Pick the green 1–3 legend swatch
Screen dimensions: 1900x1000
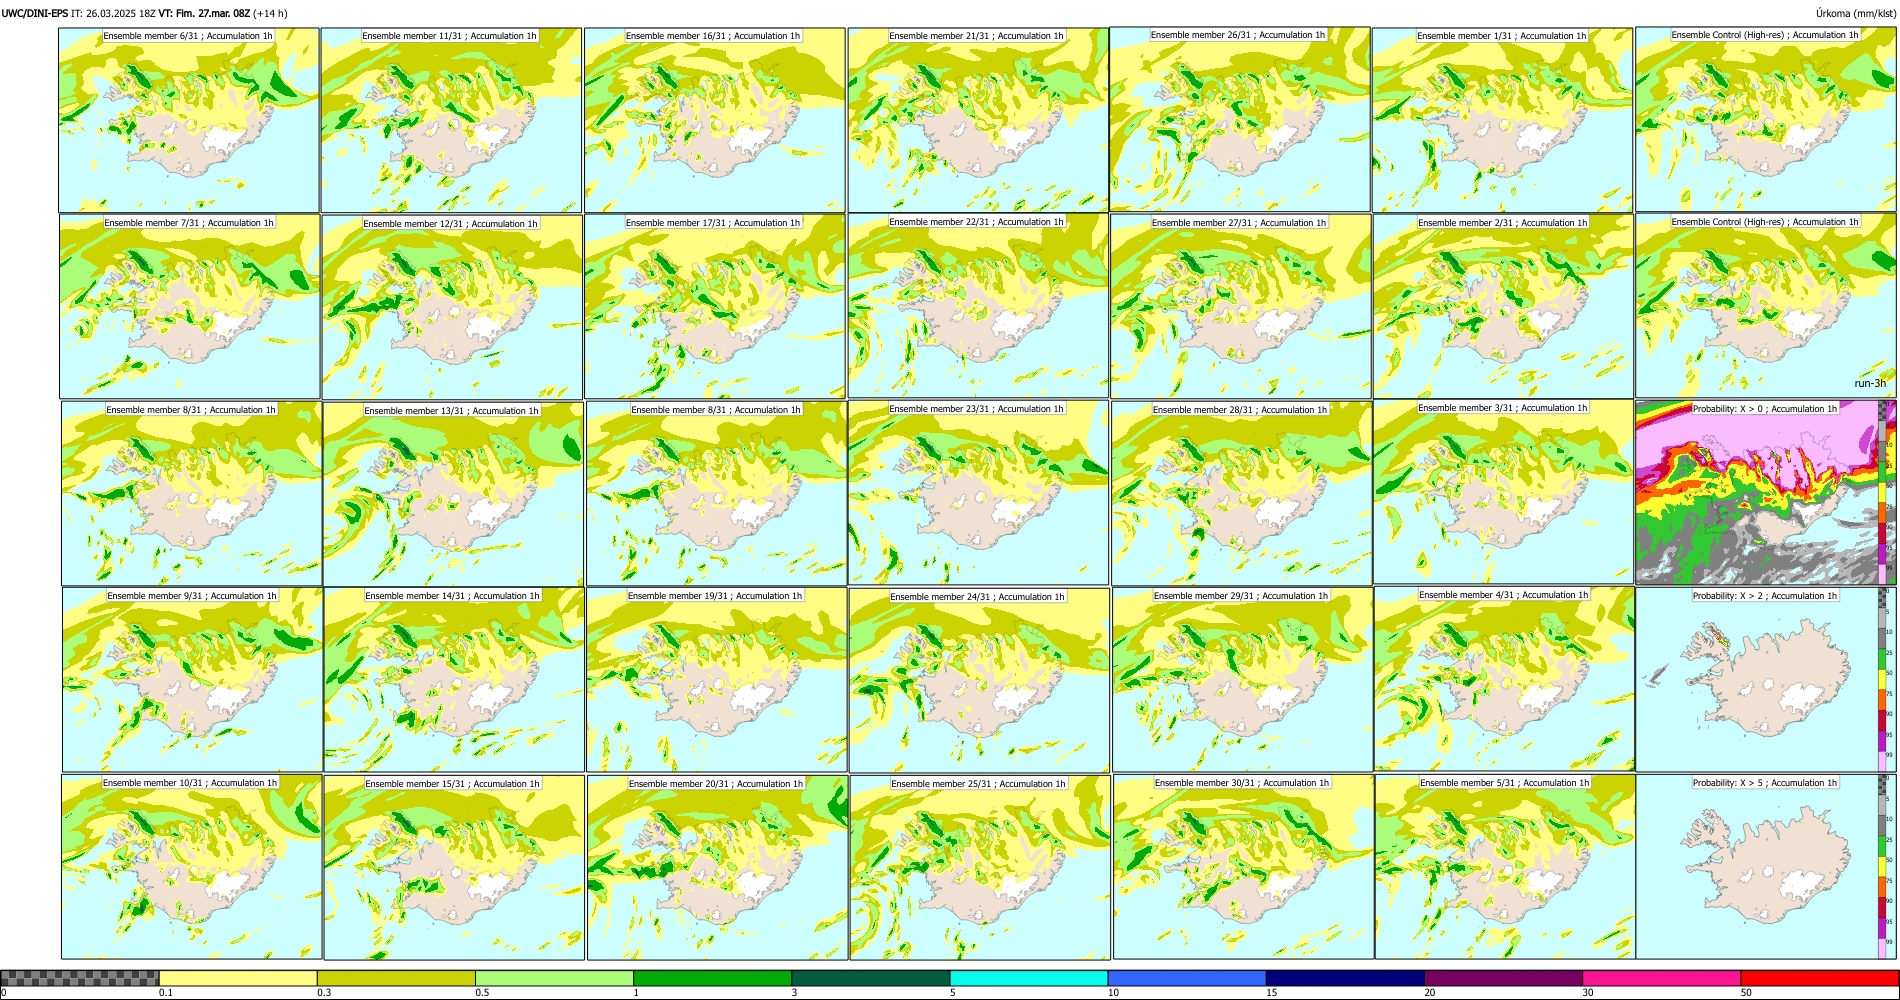pos(712,978)
